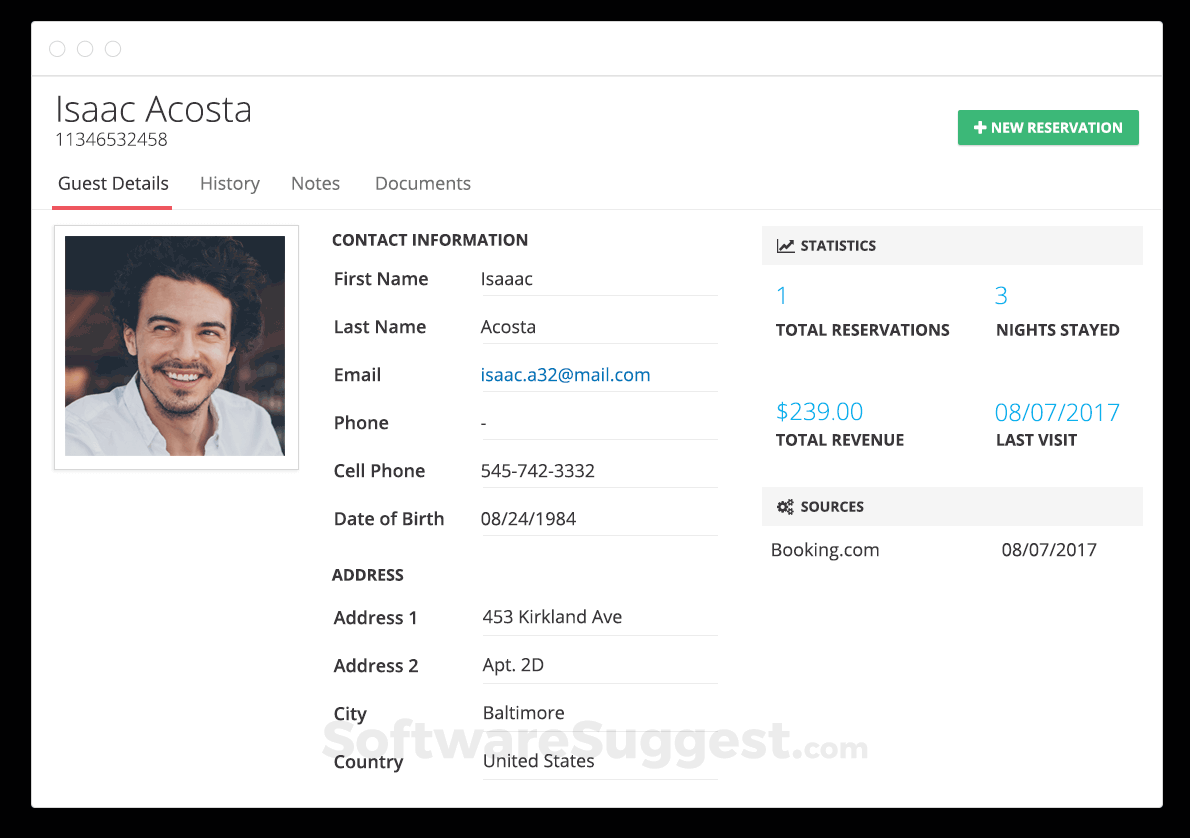Image resolution: width=1190 pixels, height=838 pixels.
Task: Select the Total Reservations count
Action: (781, 295)
